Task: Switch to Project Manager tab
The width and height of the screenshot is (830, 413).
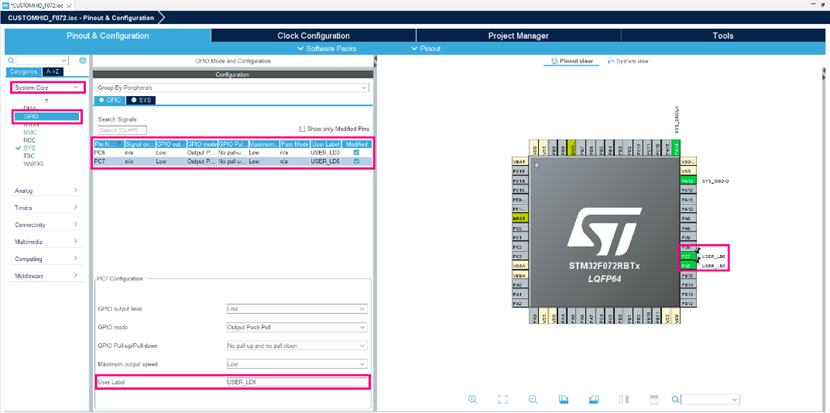Action: point(518,36)
